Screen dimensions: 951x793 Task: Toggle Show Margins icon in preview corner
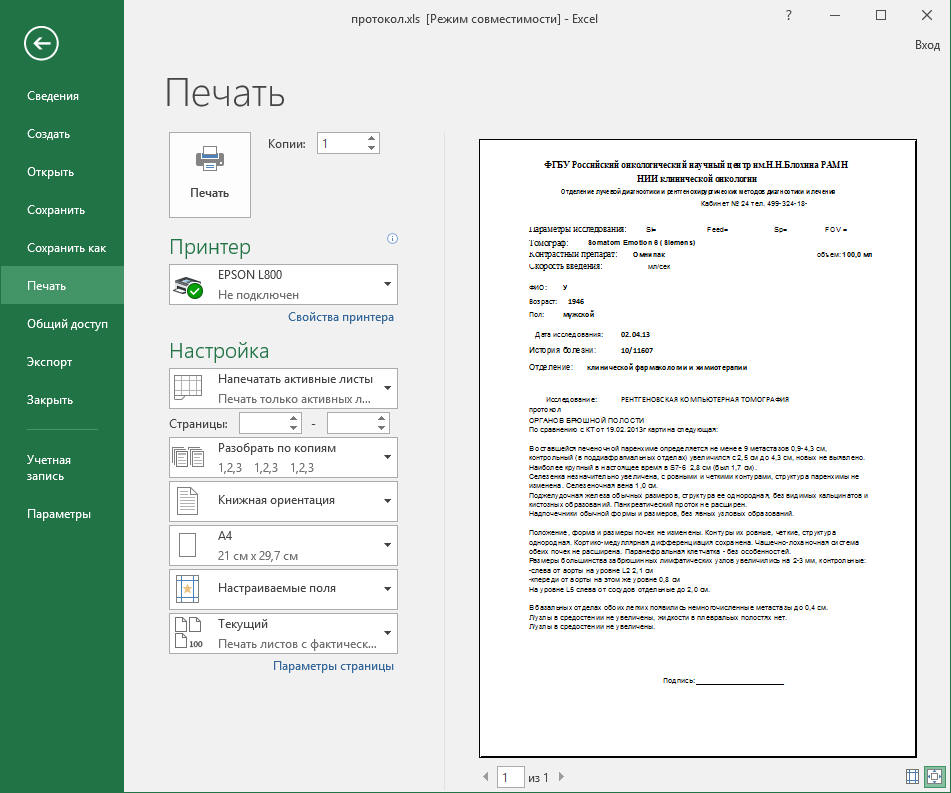coord(912,776)
